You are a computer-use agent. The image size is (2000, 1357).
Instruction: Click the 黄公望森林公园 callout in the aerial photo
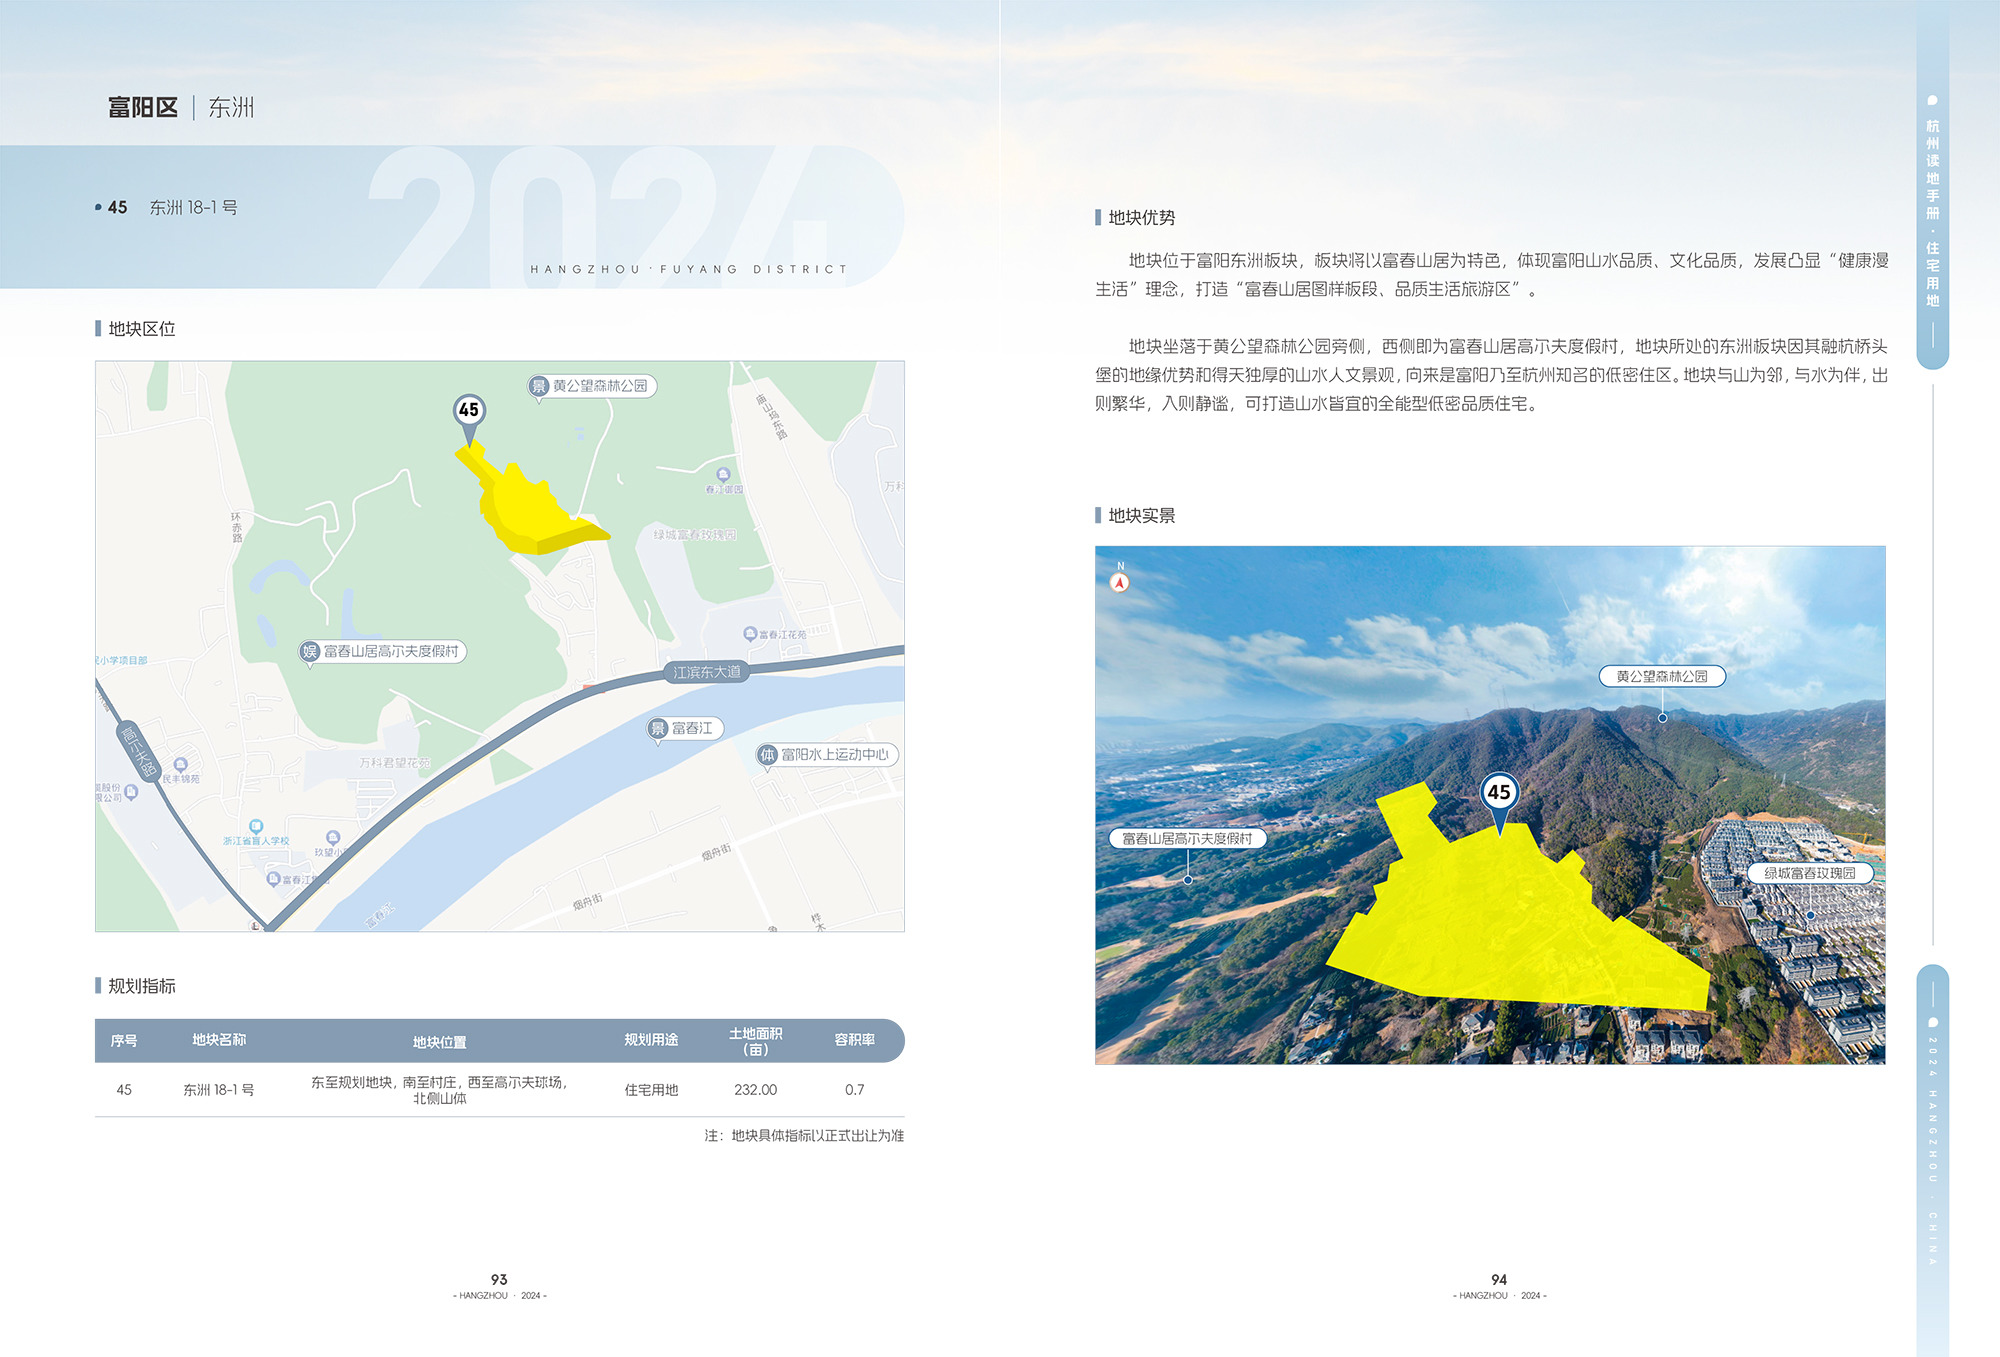(x=1662, y=677)
